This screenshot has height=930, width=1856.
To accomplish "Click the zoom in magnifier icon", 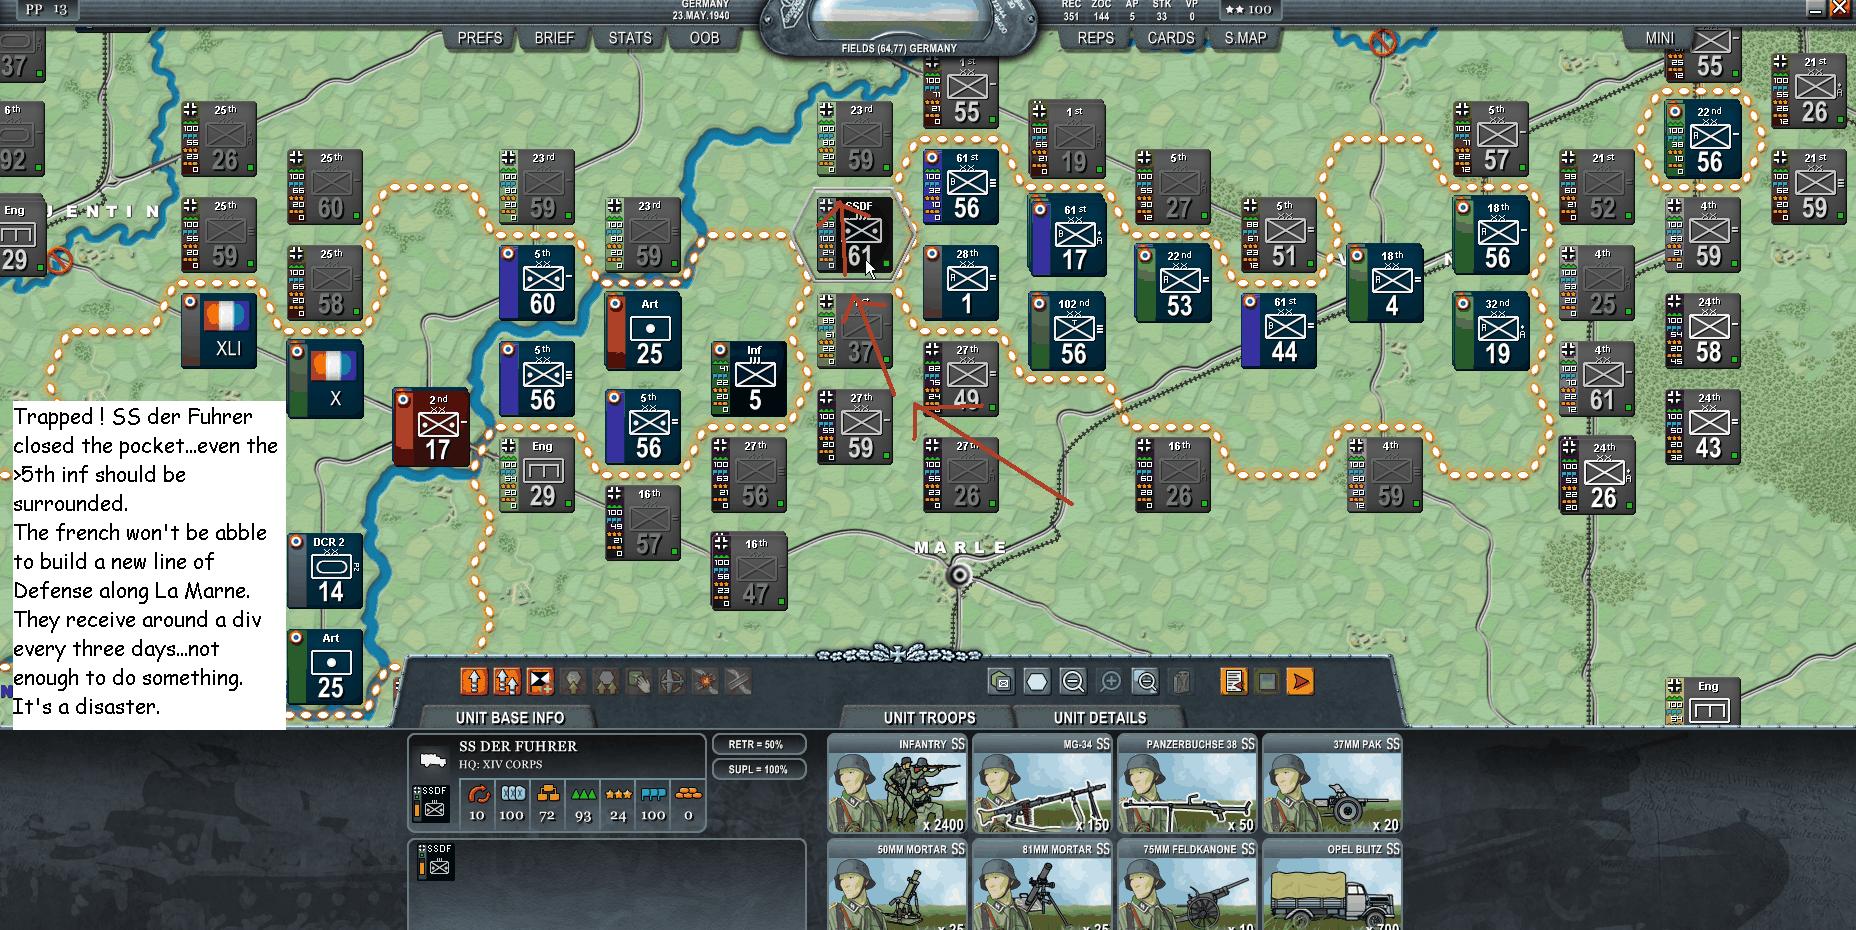I will pos(1110,682).
